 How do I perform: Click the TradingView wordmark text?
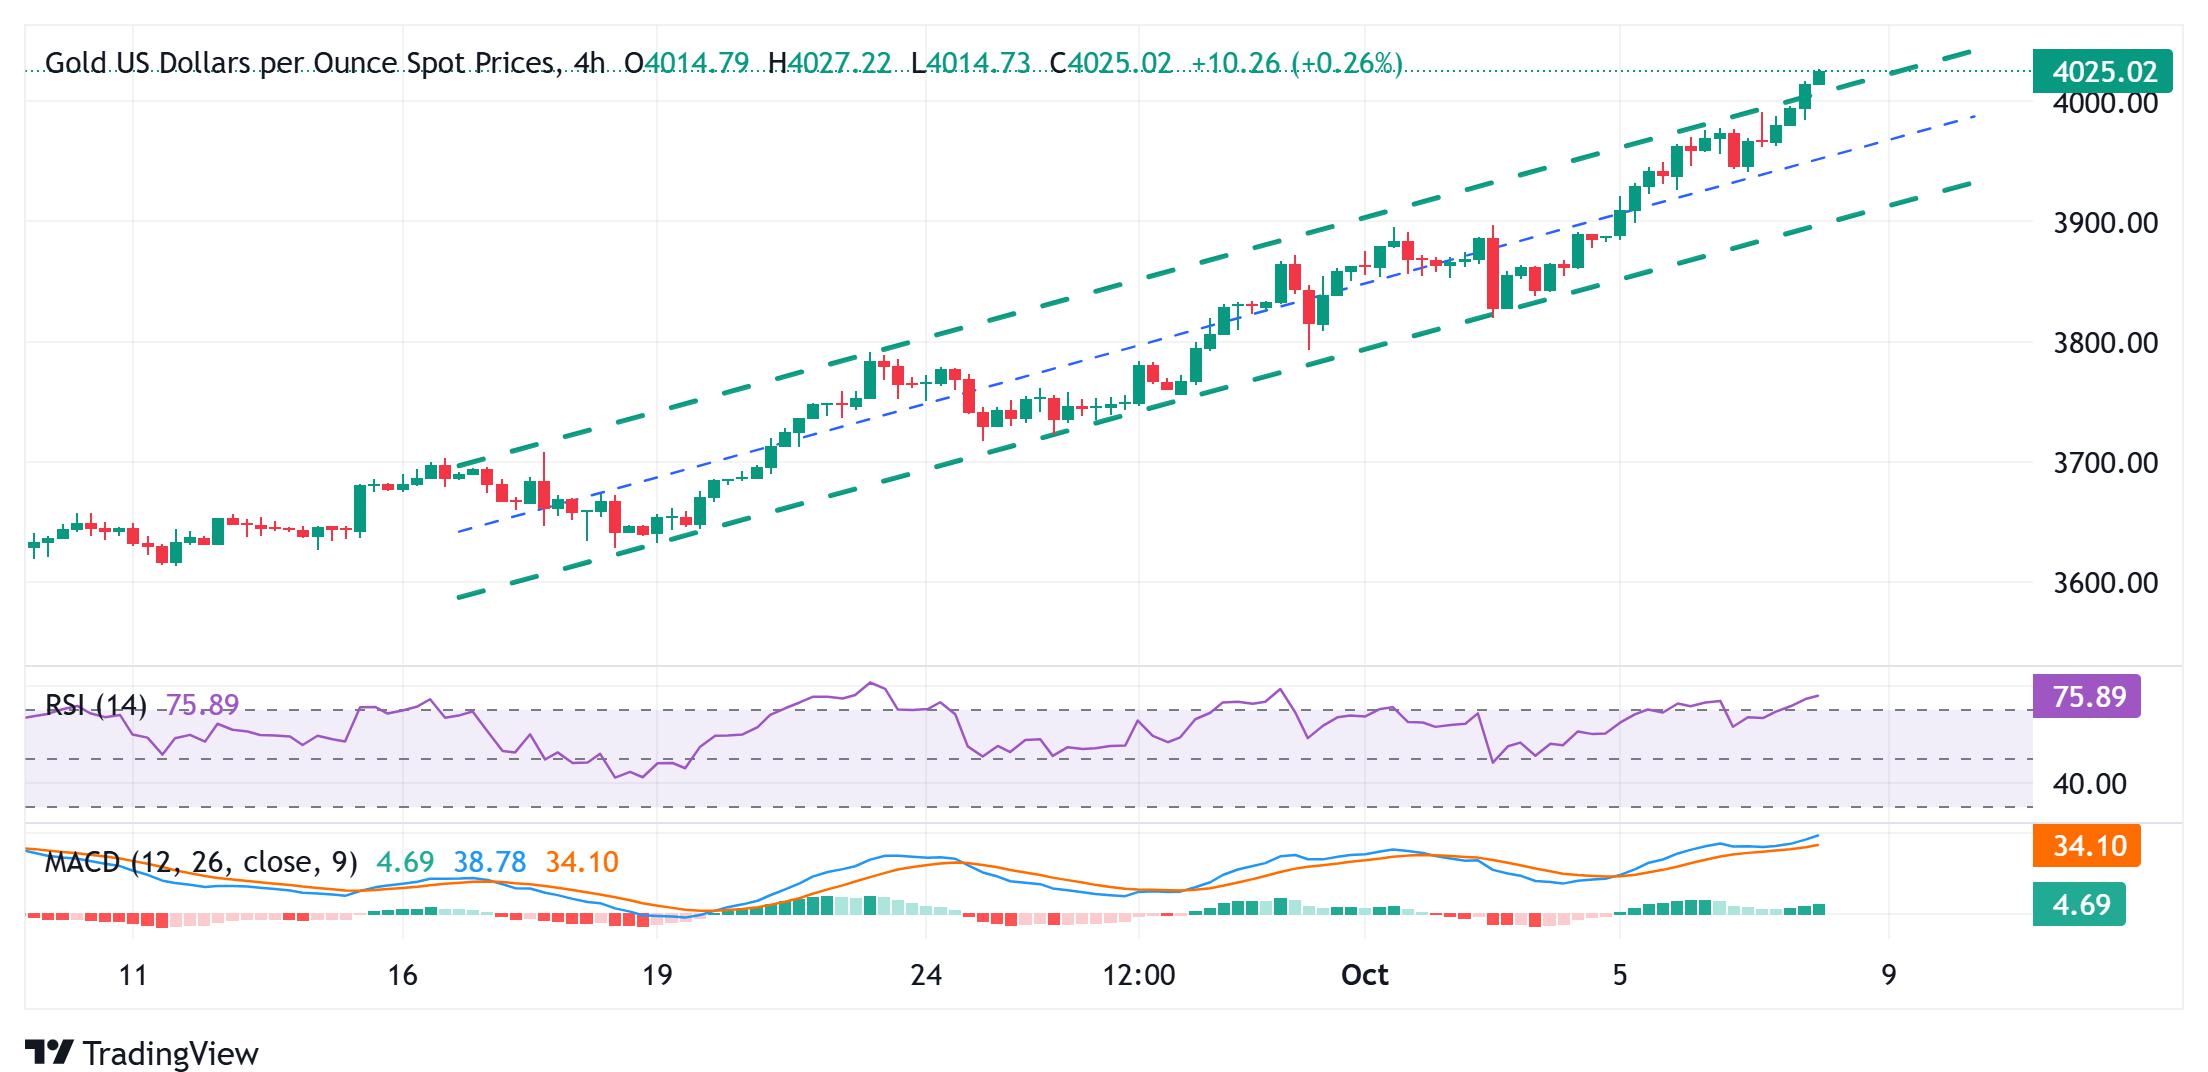[x=171, y=1054]
